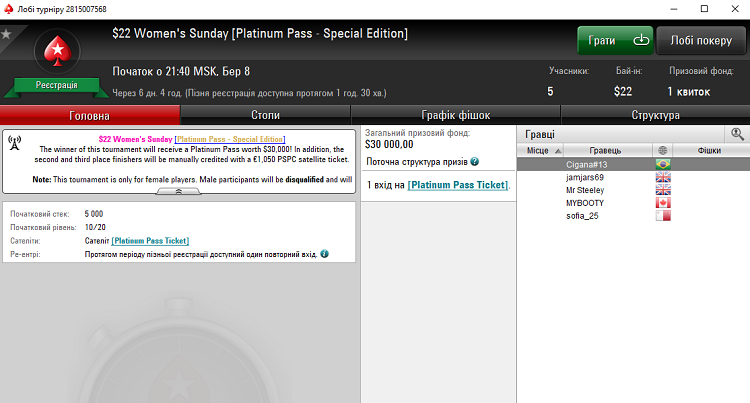The width and height of the screenshot is (750, 403).
Task: Click the green Грати button
Action: pyautogui.click(x=615, y=41)
